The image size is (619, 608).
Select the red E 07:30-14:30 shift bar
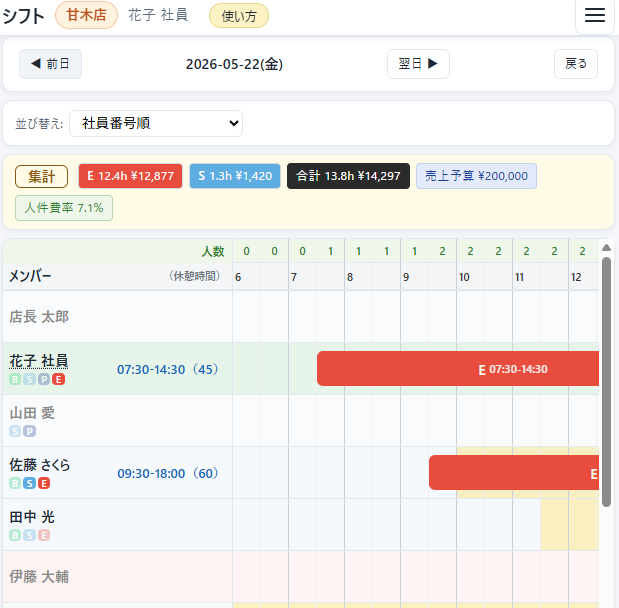[458, 369]
